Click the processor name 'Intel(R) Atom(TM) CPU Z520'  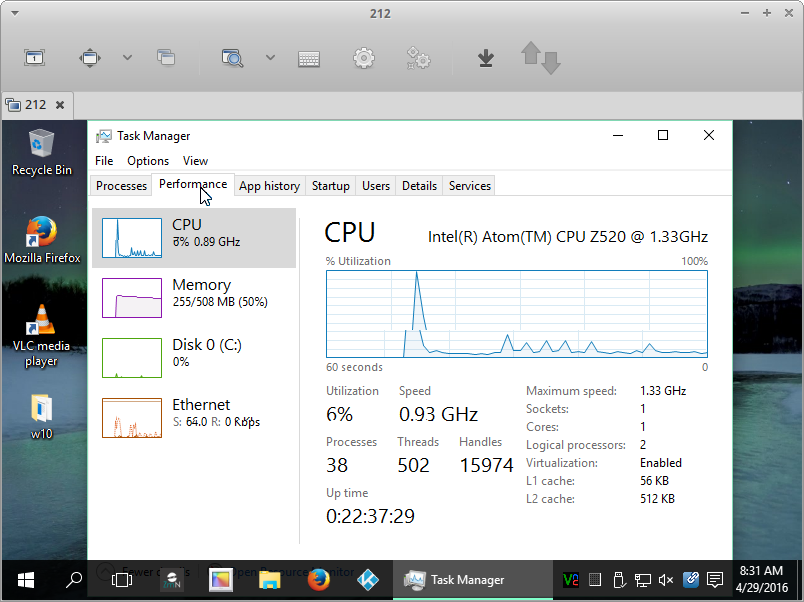568,236
